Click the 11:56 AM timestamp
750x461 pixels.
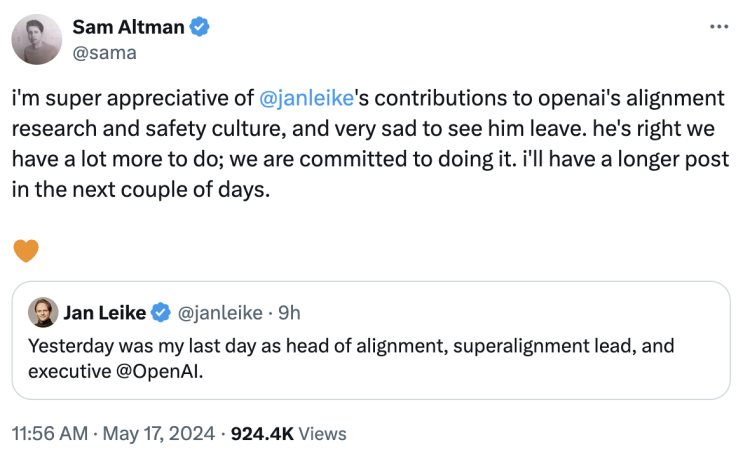click(x=50, y=434)
